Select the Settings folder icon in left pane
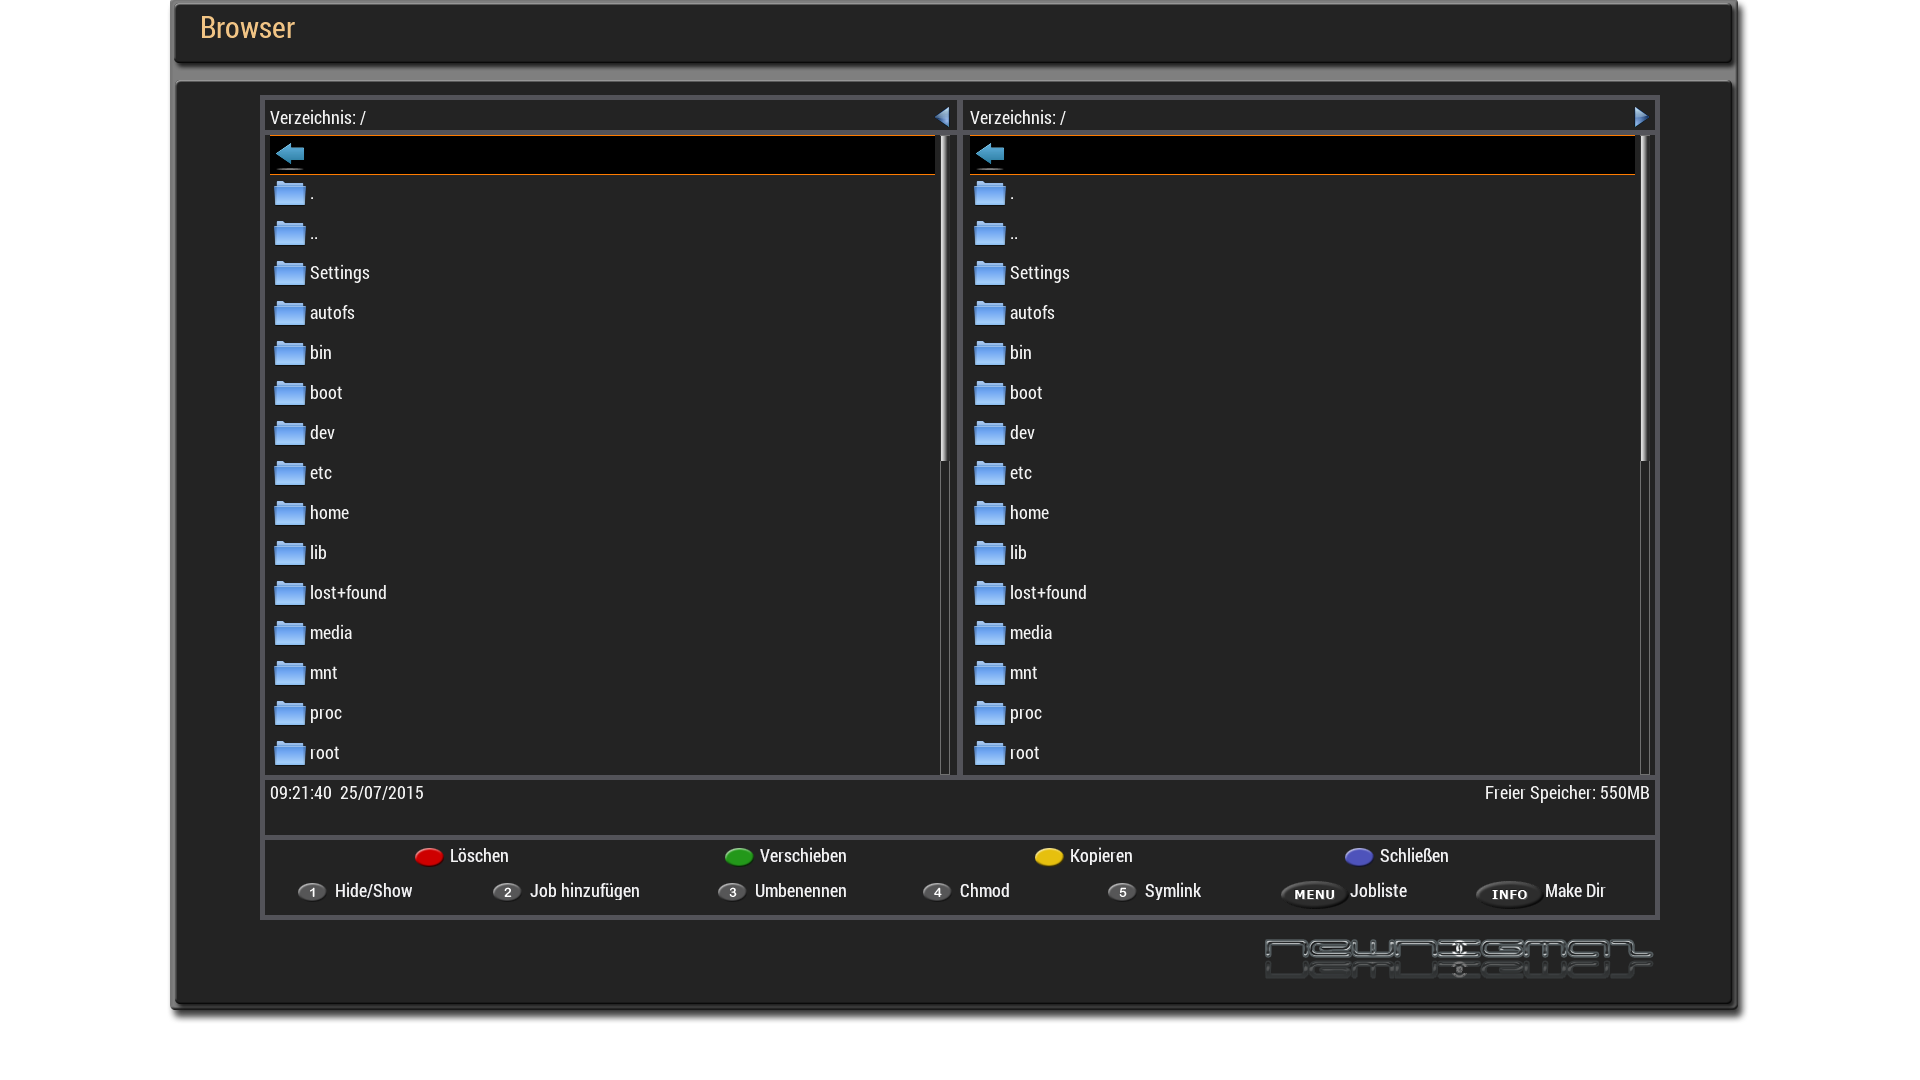The image size is (1920, 1080). (x=290, y=273)
